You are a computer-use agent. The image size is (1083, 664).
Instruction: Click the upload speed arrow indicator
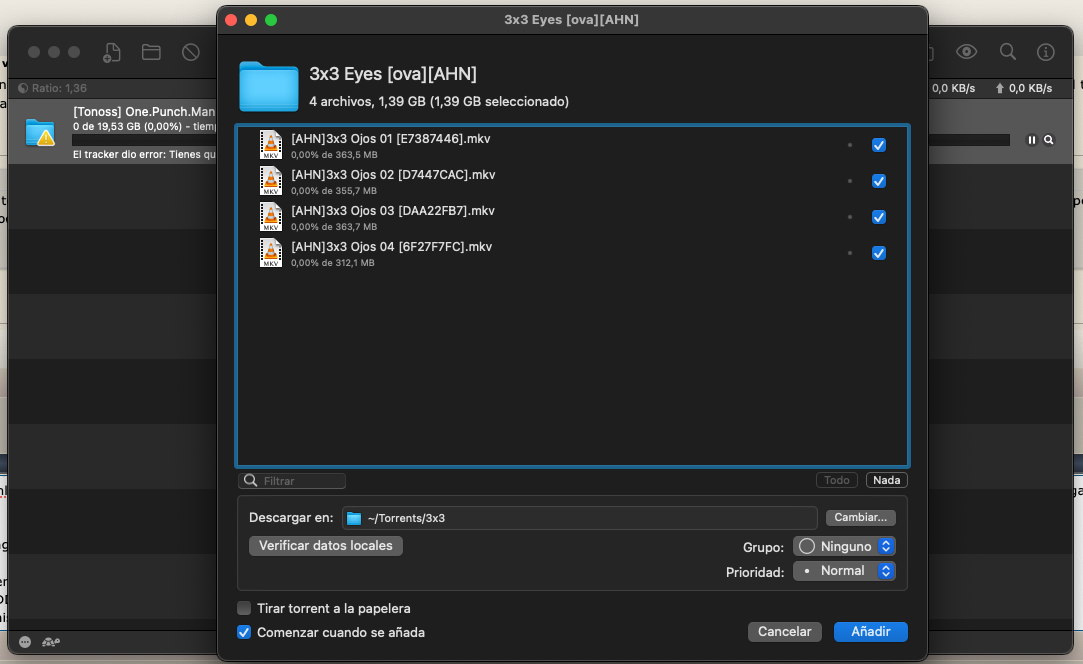(999, 88)
